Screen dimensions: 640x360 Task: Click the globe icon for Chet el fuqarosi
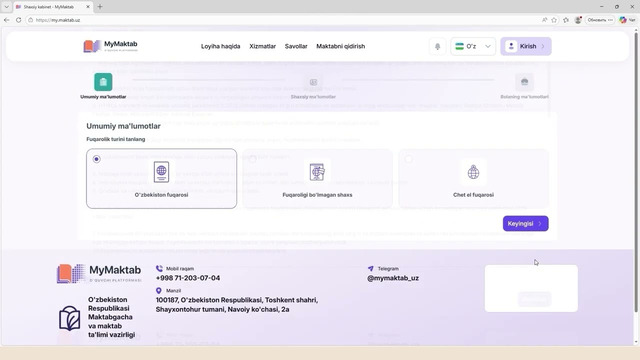[x=473, y=172]
